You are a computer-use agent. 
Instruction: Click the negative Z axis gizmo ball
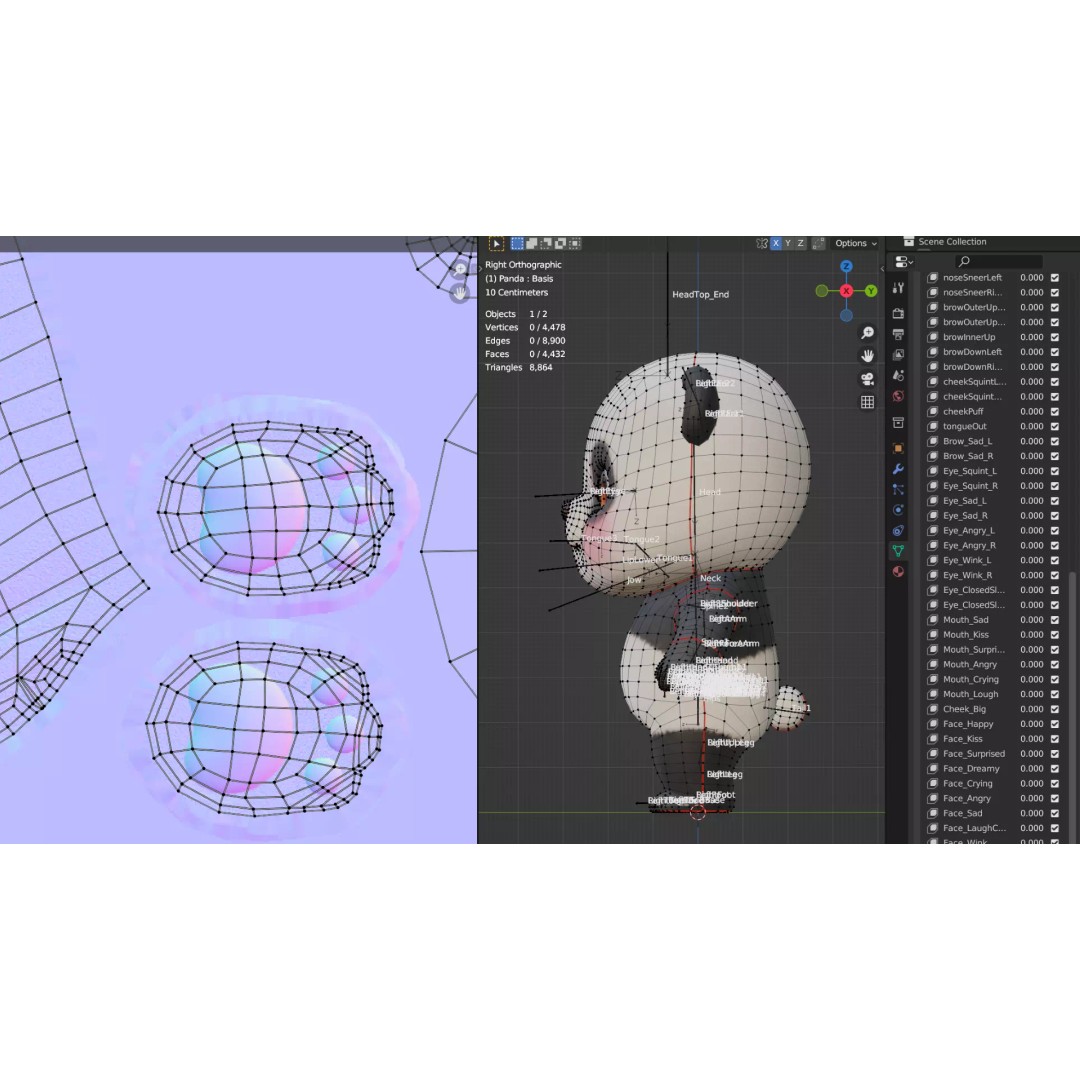(846, 315)
